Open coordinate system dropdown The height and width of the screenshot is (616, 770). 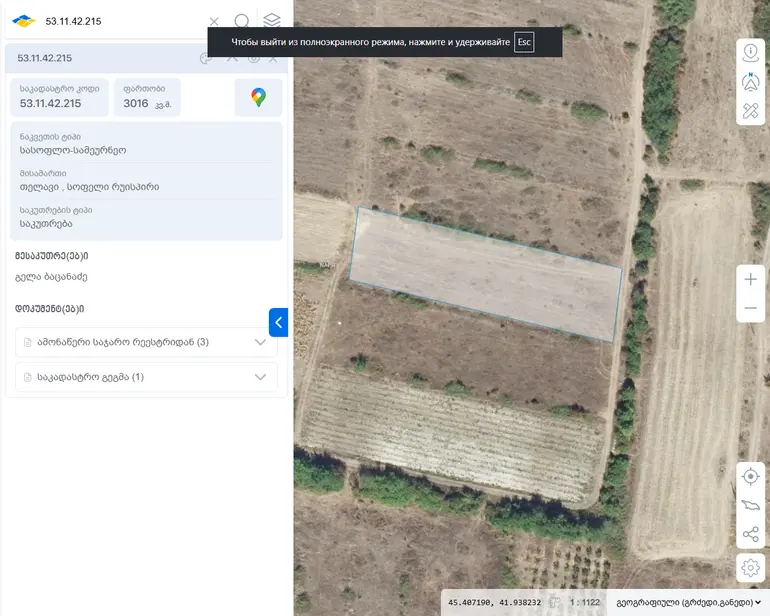688,602
